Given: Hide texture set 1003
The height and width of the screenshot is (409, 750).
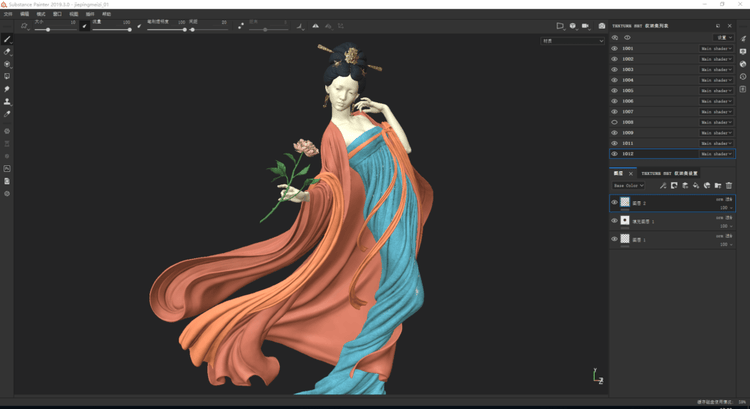Looking at the screenshot, I should [615, 70].
